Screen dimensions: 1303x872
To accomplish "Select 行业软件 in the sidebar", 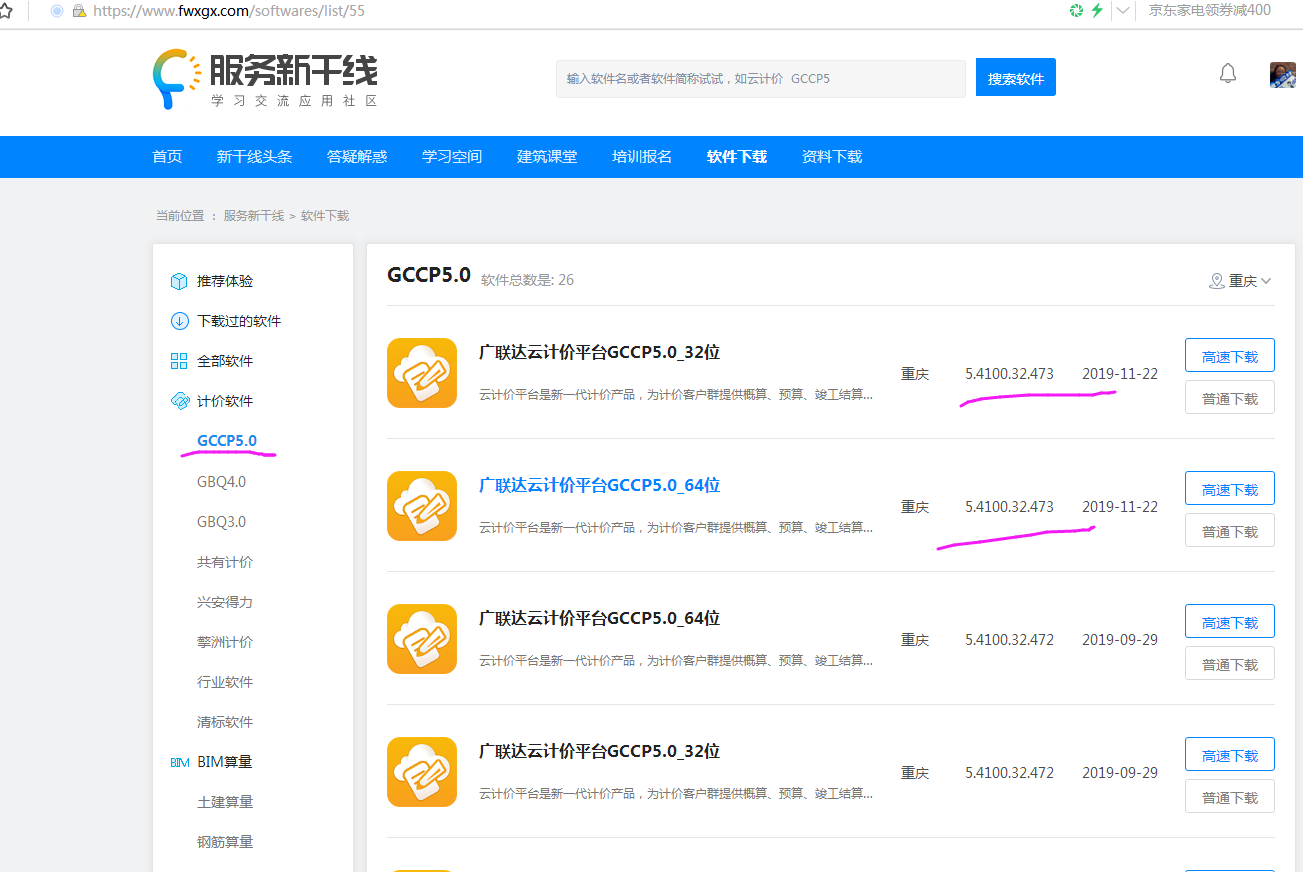I will (x=225, y=682).
